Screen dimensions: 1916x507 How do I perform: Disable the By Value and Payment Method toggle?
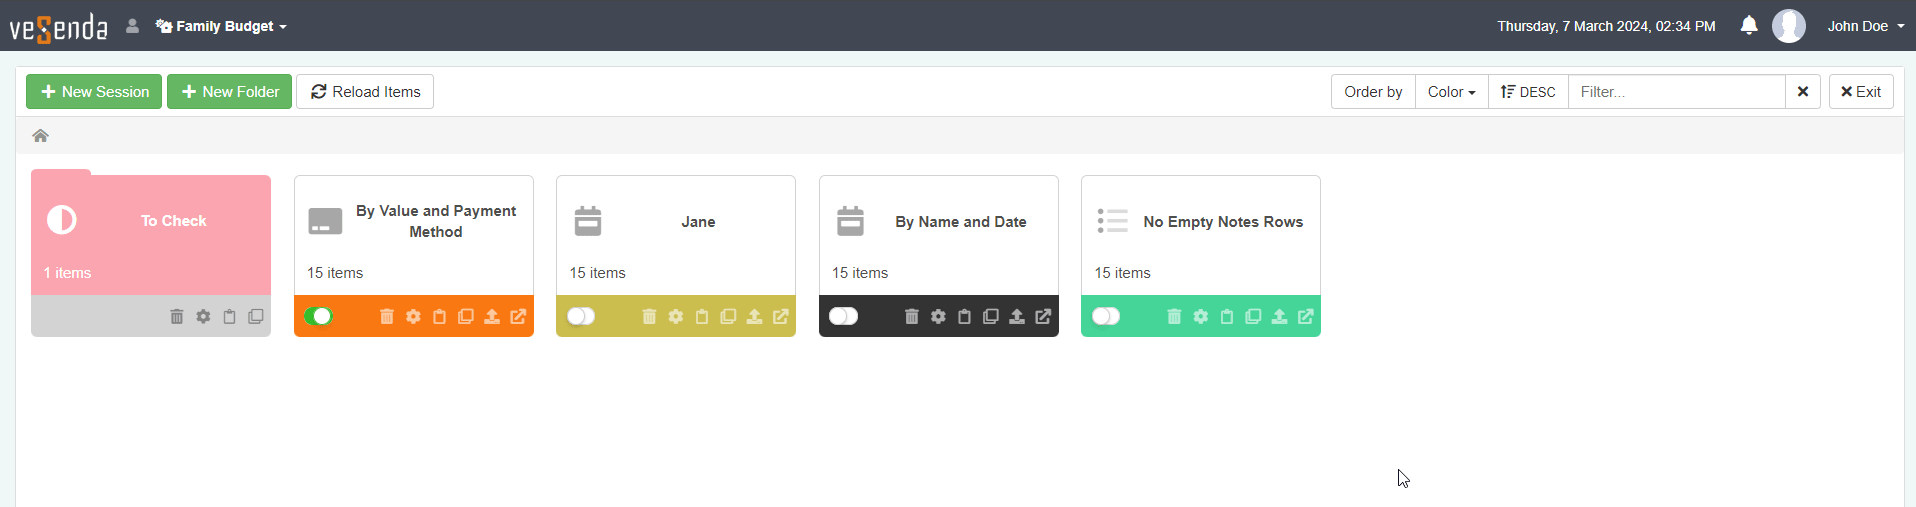click(319, 317)
